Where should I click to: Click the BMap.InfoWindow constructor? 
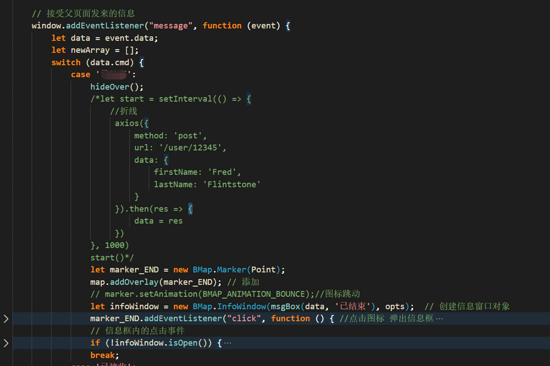tap(229, 306)
